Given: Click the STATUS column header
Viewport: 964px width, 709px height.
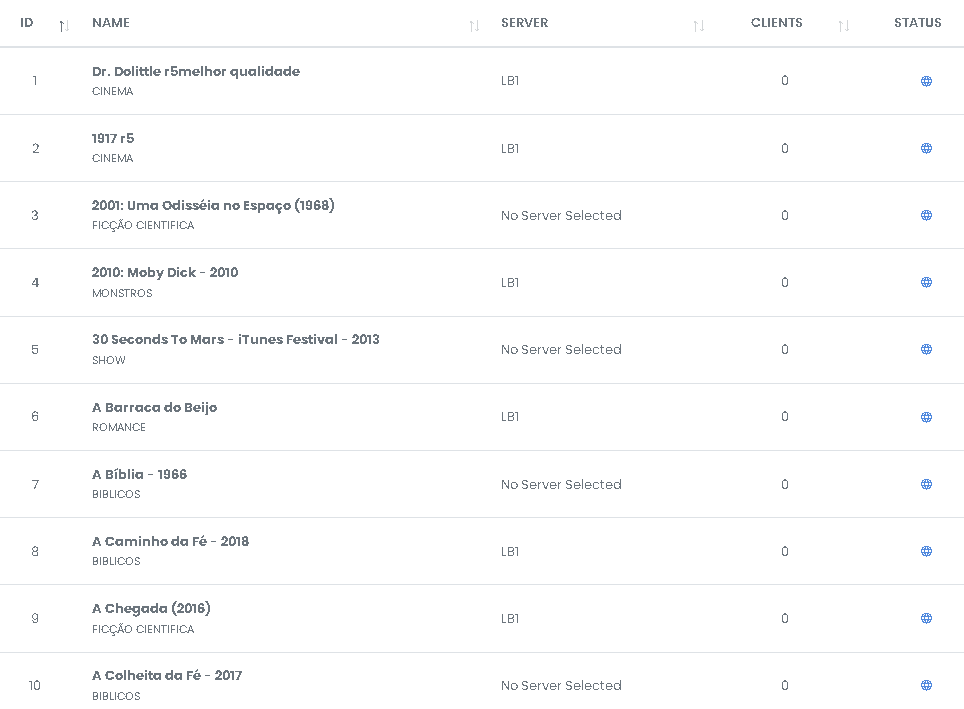Looking at the screenshot, I should point(917,23).
